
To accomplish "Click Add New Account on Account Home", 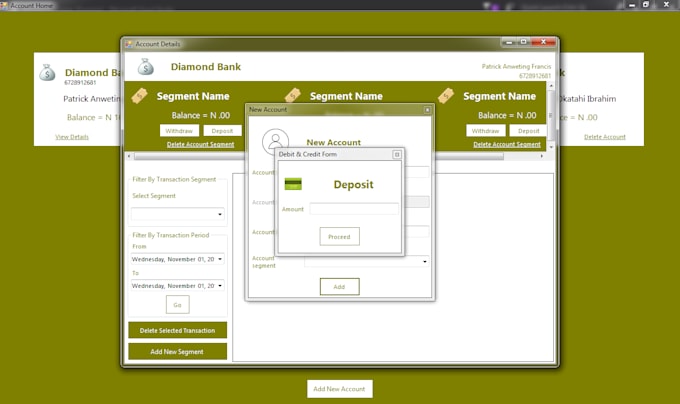I will (340, 389).
